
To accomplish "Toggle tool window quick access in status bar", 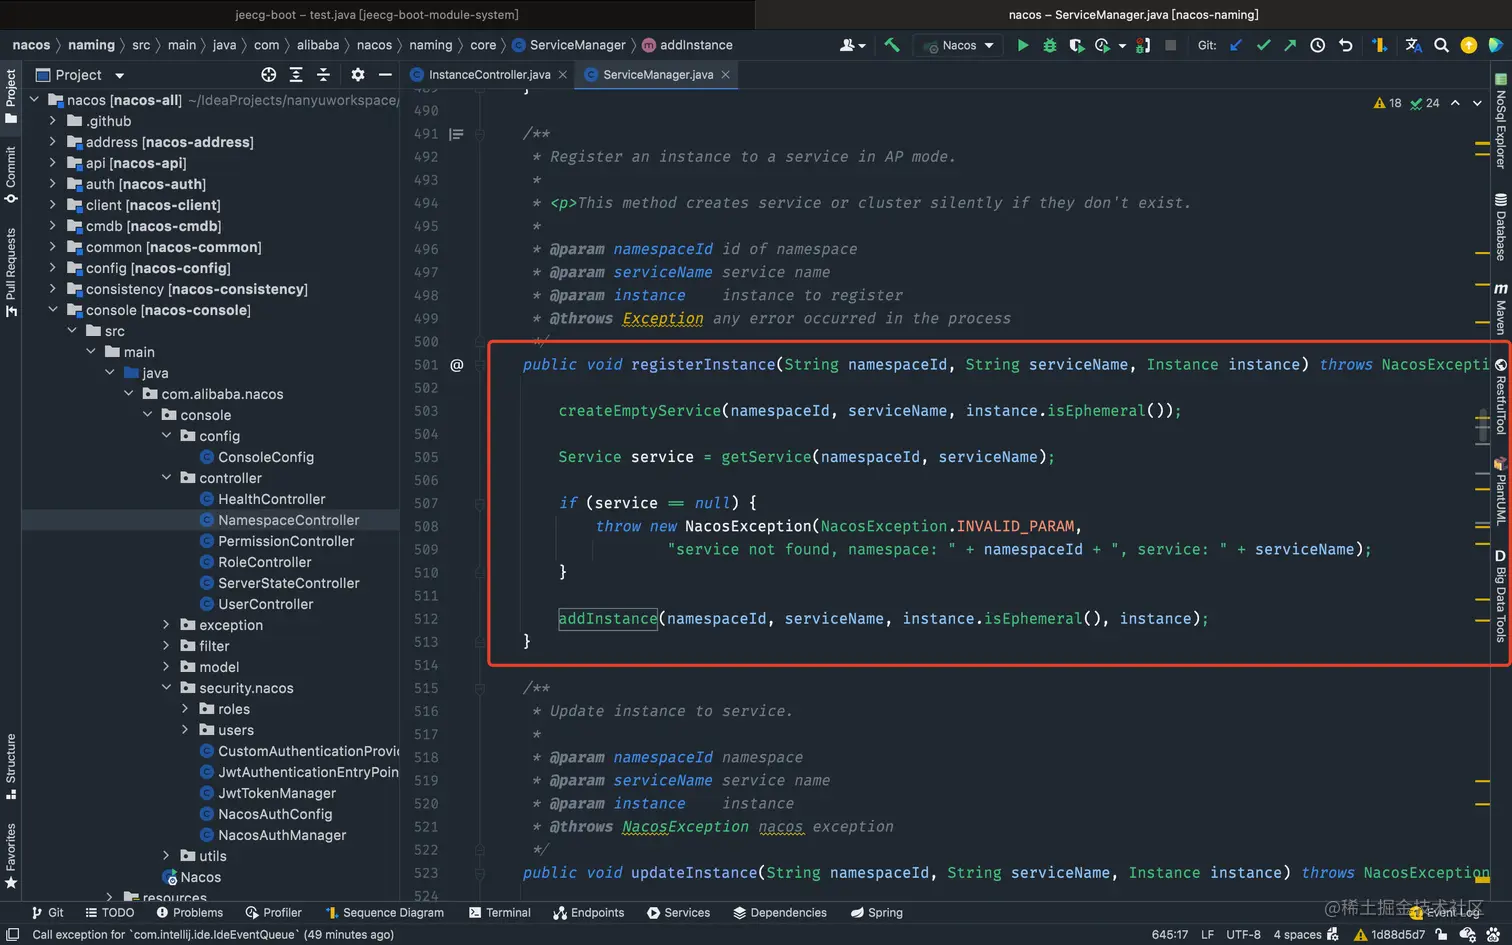I will 13,934.
